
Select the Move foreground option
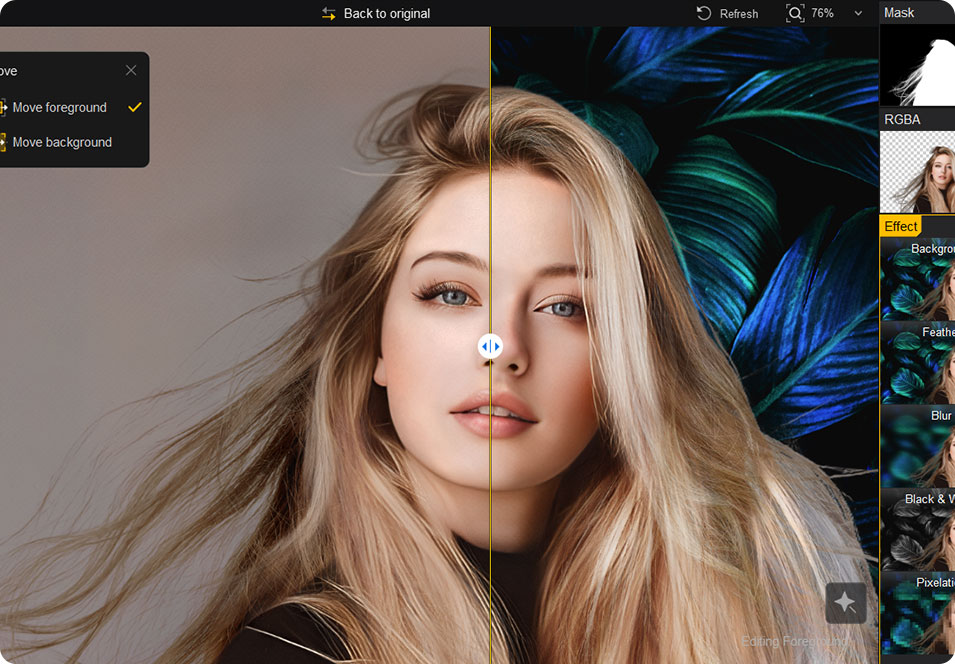coord(60,108)
